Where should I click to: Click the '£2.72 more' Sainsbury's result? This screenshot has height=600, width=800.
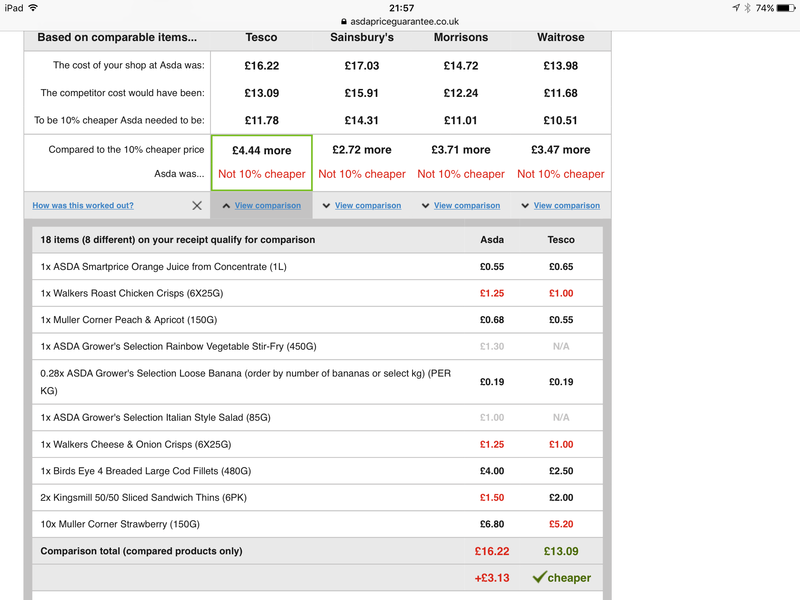(x=362, y=150)
